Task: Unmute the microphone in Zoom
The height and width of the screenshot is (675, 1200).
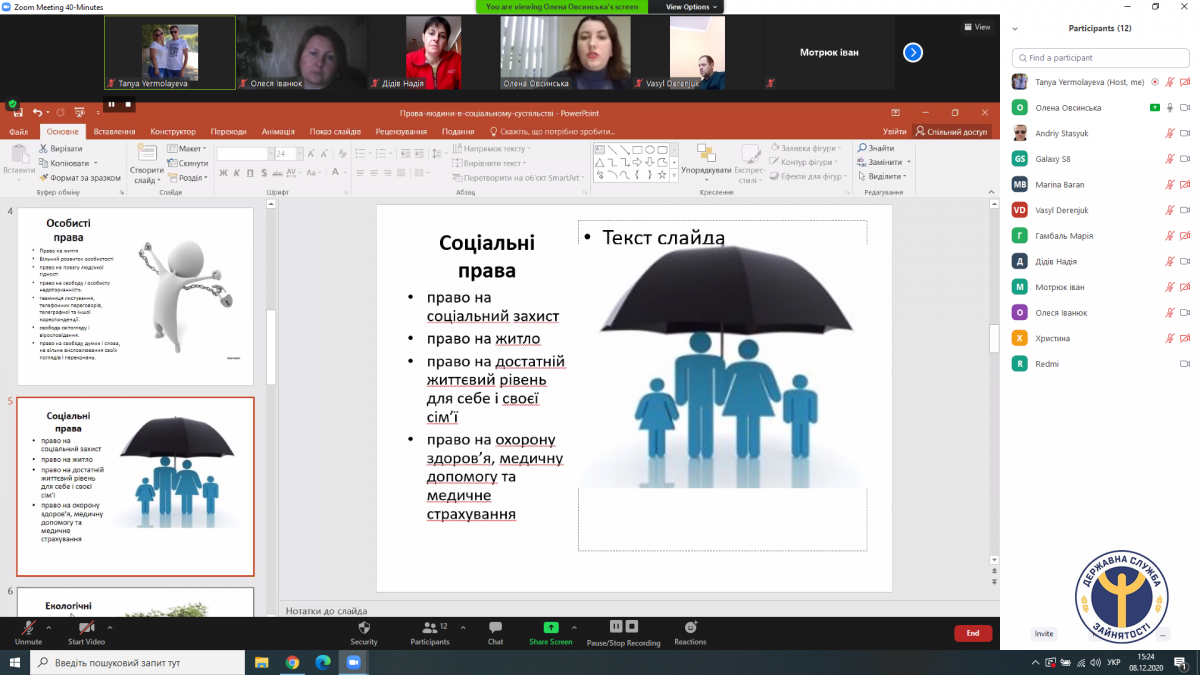Action: (28, 629)
